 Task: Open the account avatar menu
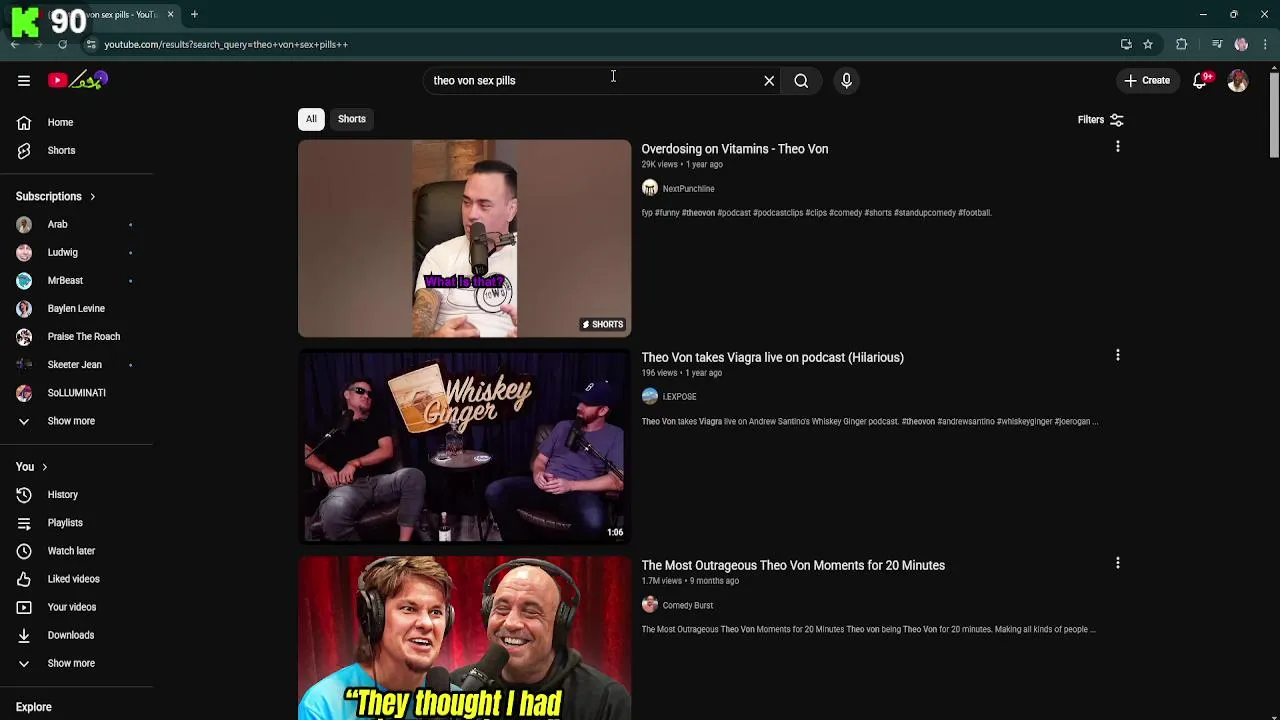1238,81
